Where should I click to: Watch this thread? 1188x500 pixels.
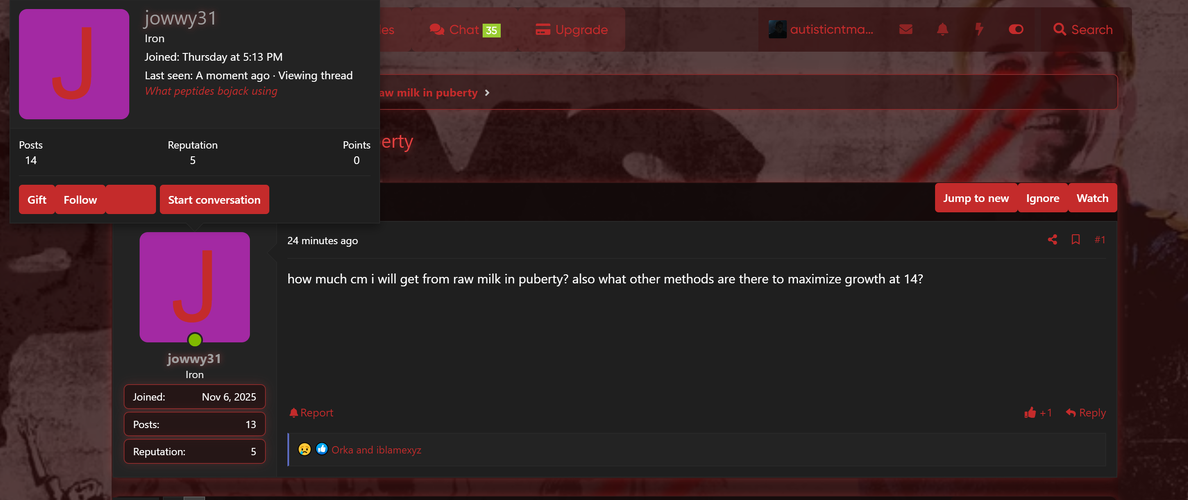(x=1093, y=198)
